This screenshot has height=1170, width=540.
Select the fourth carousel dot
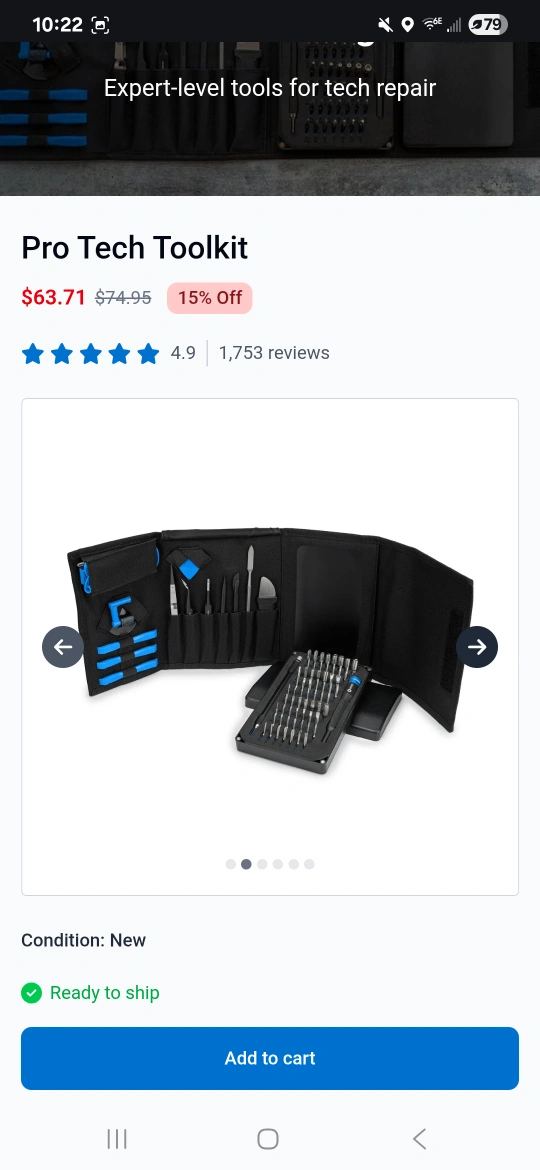click(277, 864)
